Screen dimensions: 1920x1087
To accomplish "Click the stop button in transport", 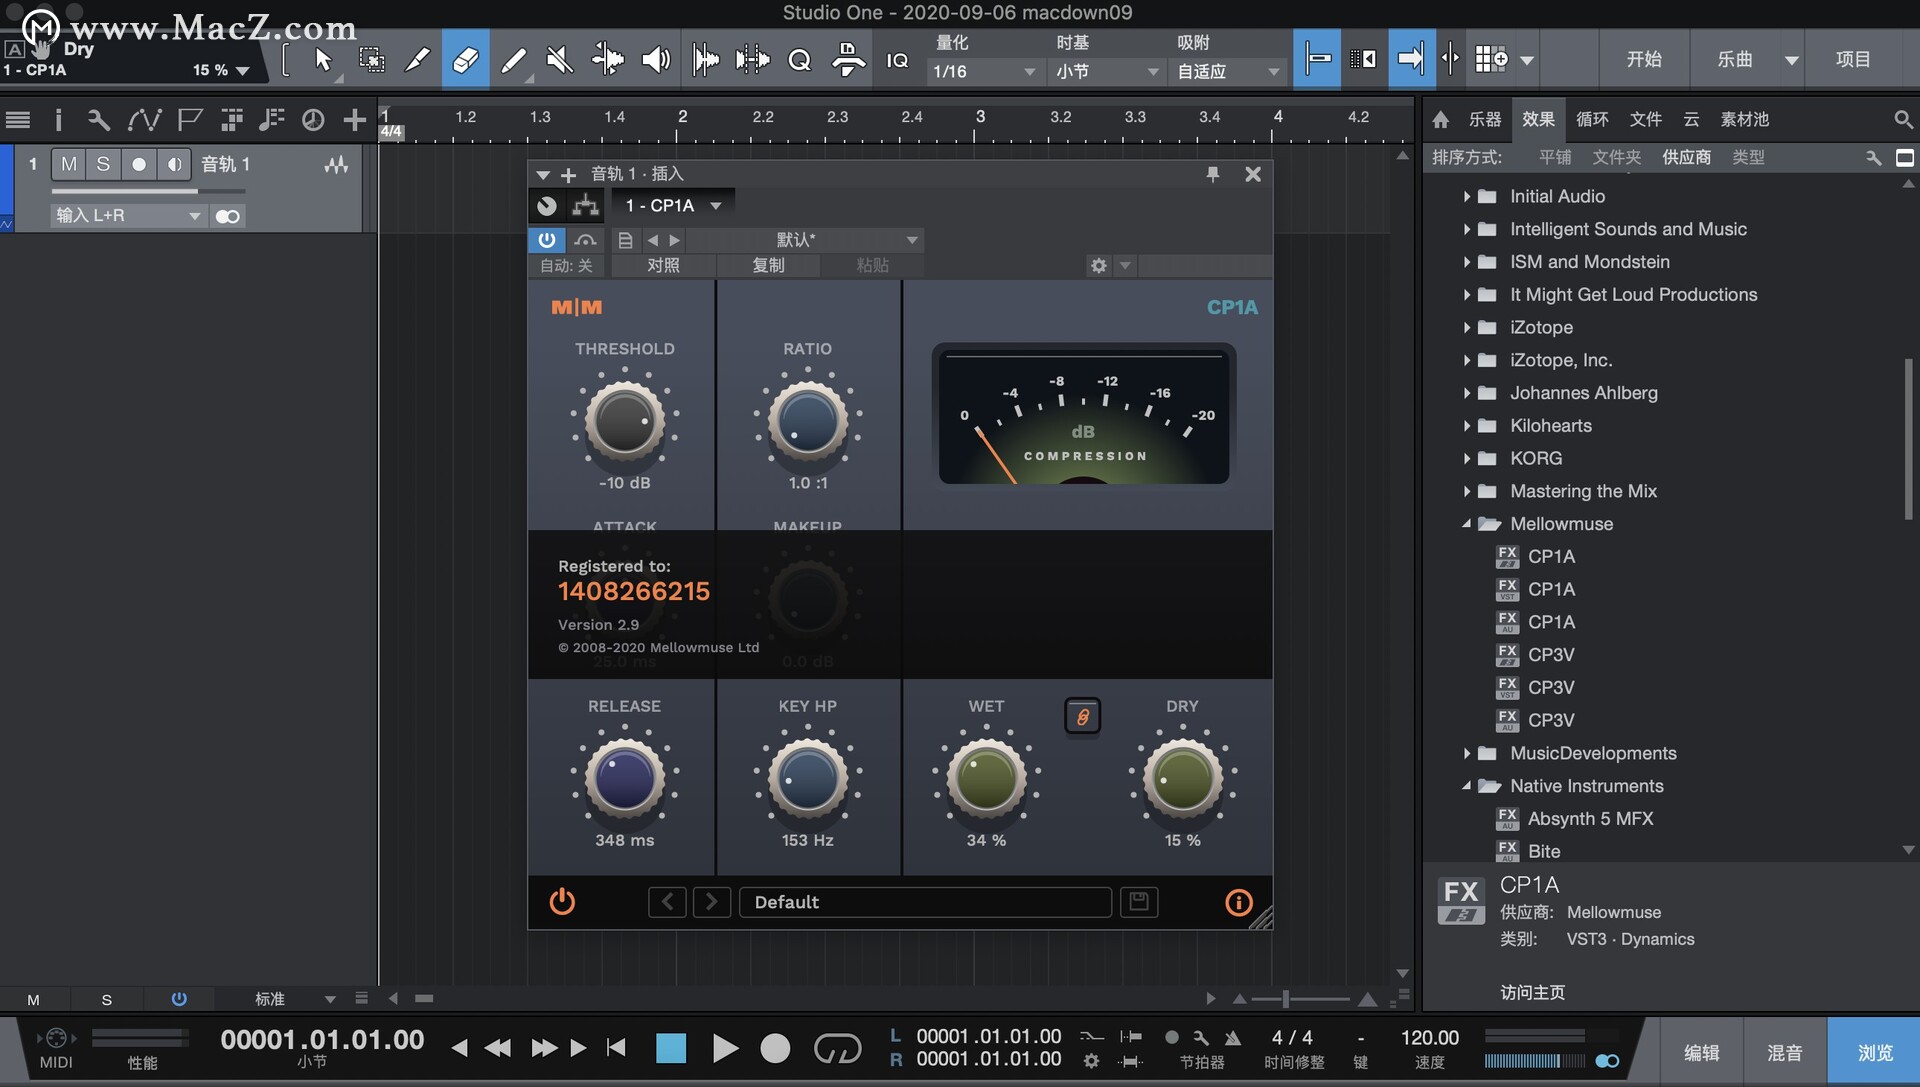I will click(x=671, y=1048).
